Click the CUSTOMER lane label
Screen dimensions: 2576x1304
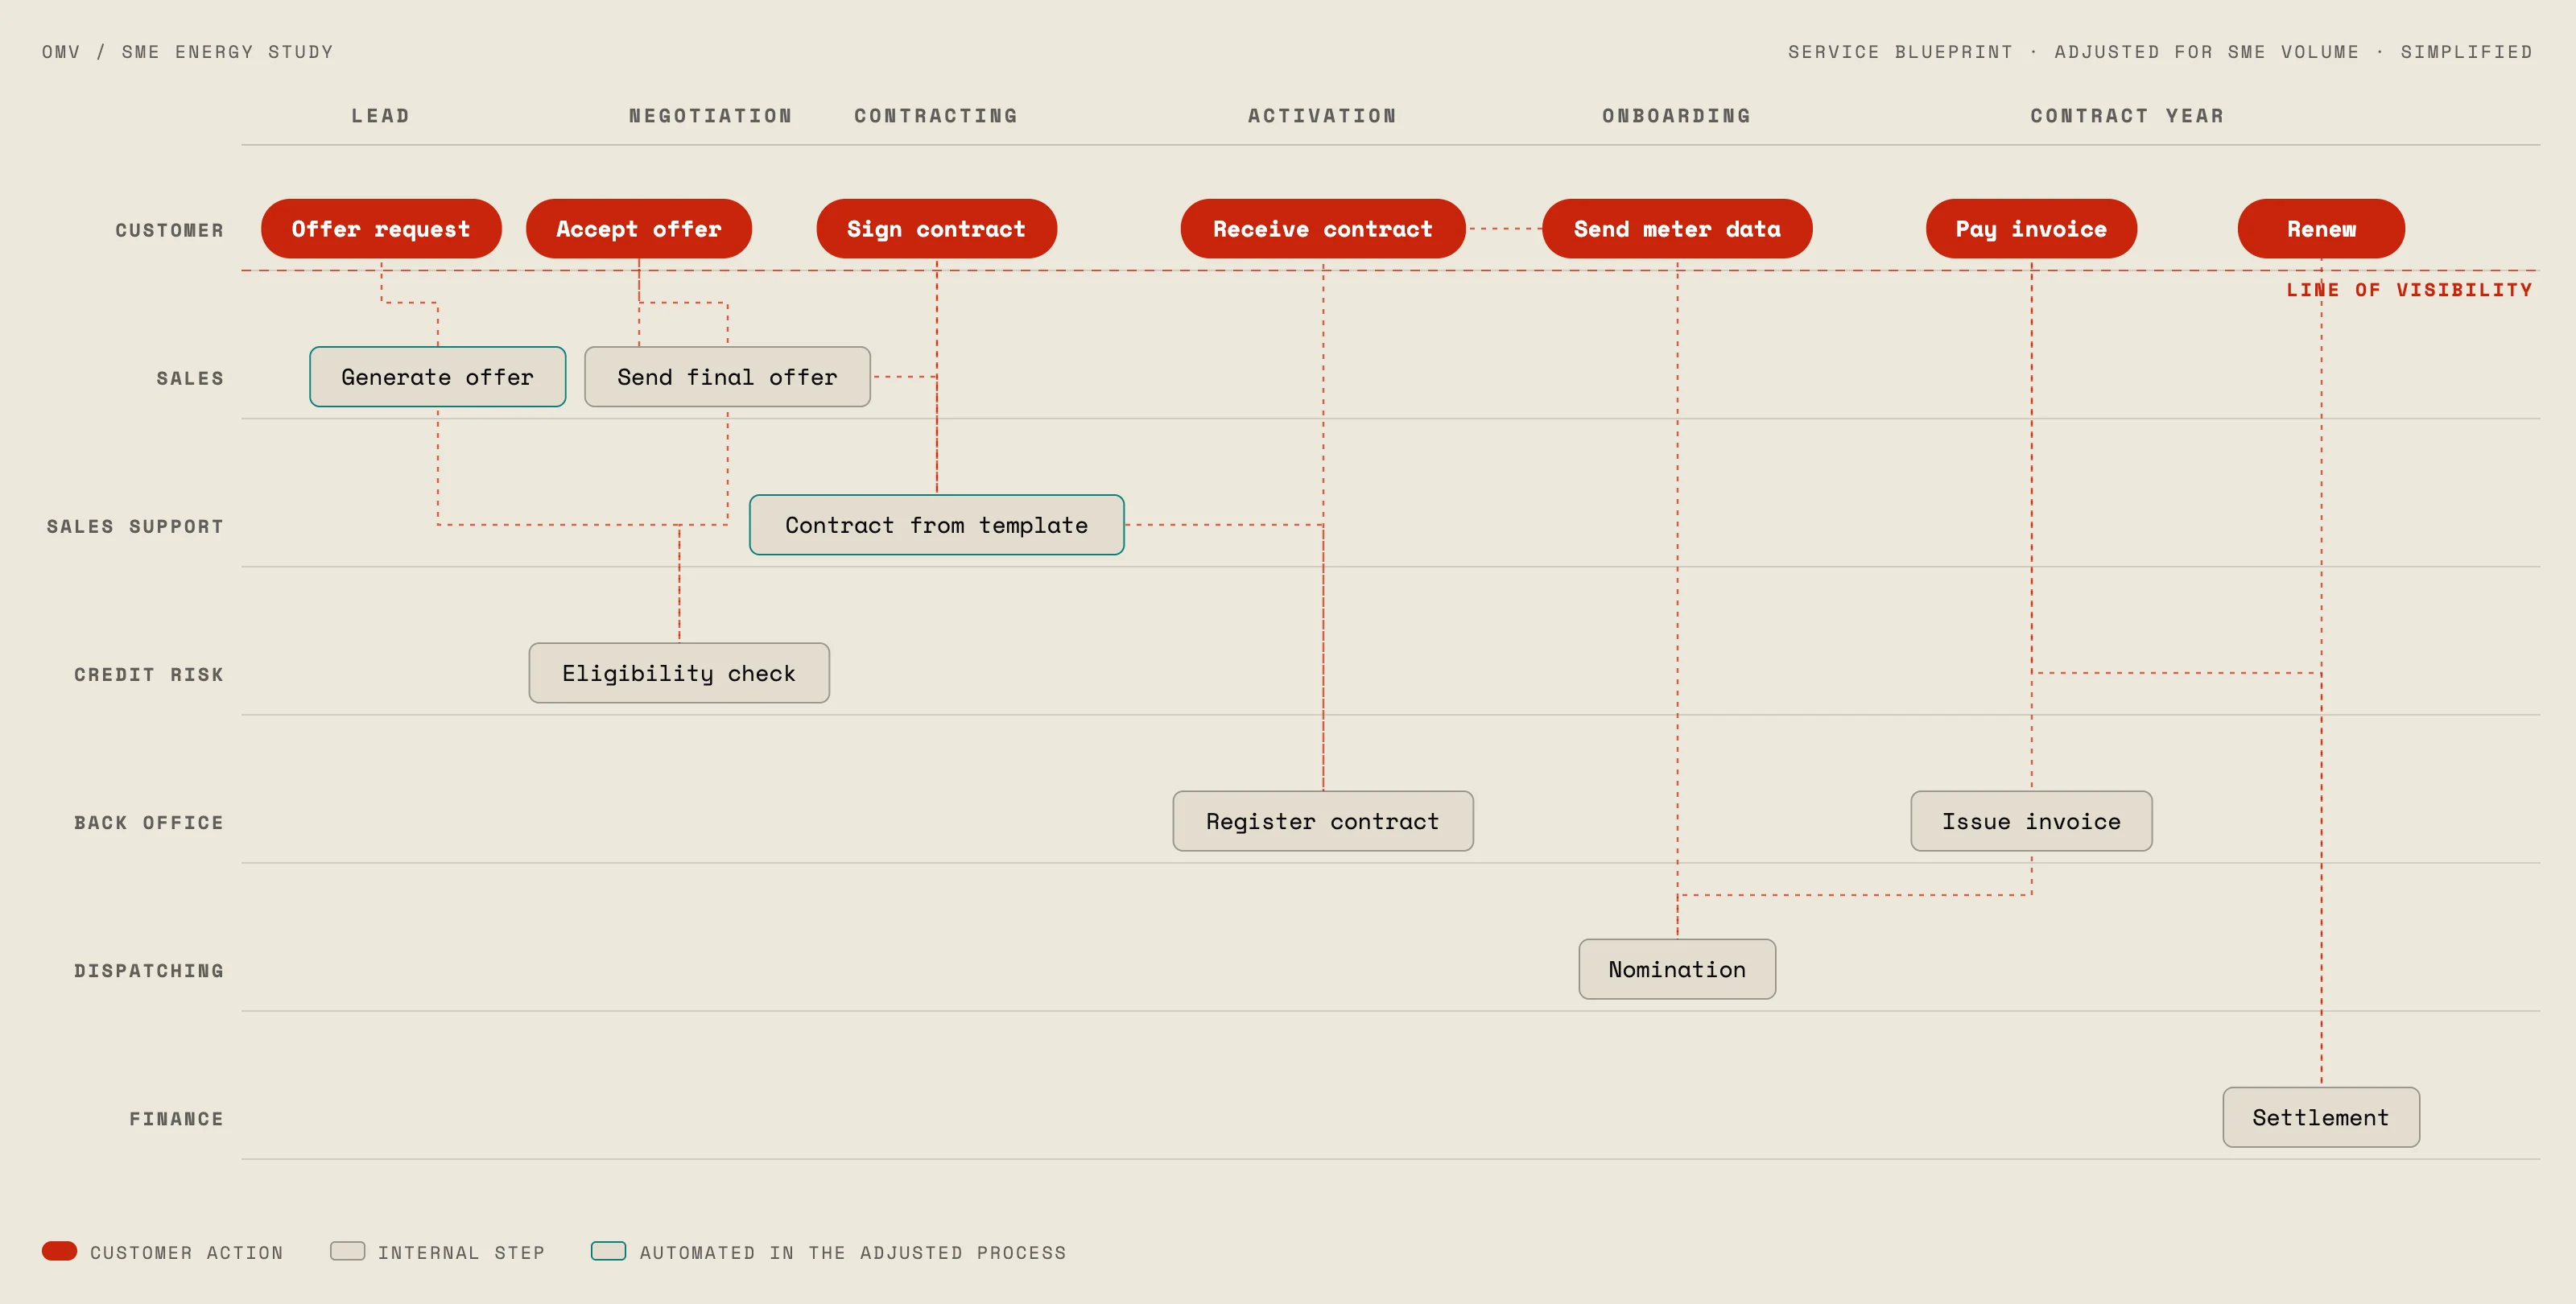pos(169,230)
